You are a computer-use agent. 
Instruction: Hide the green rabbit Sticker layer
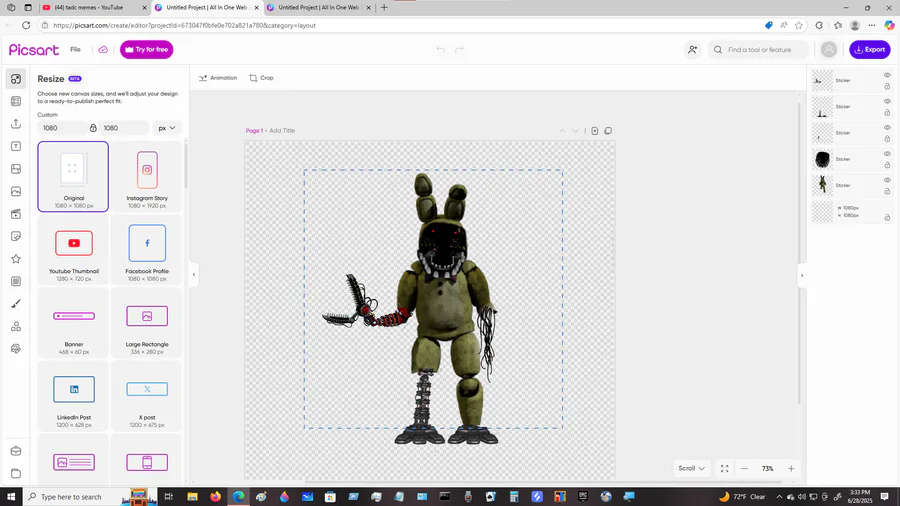[x=887, y=180]
